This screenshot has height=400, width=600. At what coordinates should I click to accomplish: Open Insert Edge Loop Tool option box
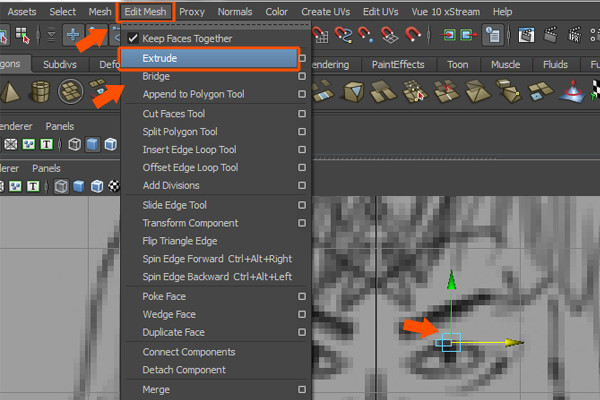[x=302, y=150]
